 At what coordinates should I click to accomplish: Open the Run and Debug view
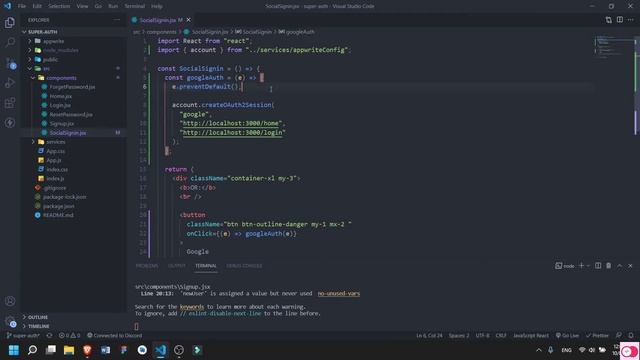point(10,82)
